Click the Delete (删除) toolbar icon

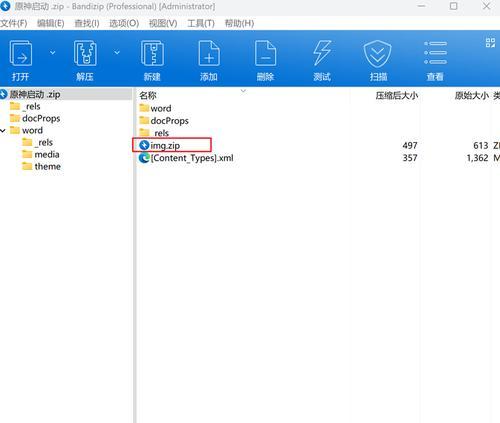click(265, 53)
